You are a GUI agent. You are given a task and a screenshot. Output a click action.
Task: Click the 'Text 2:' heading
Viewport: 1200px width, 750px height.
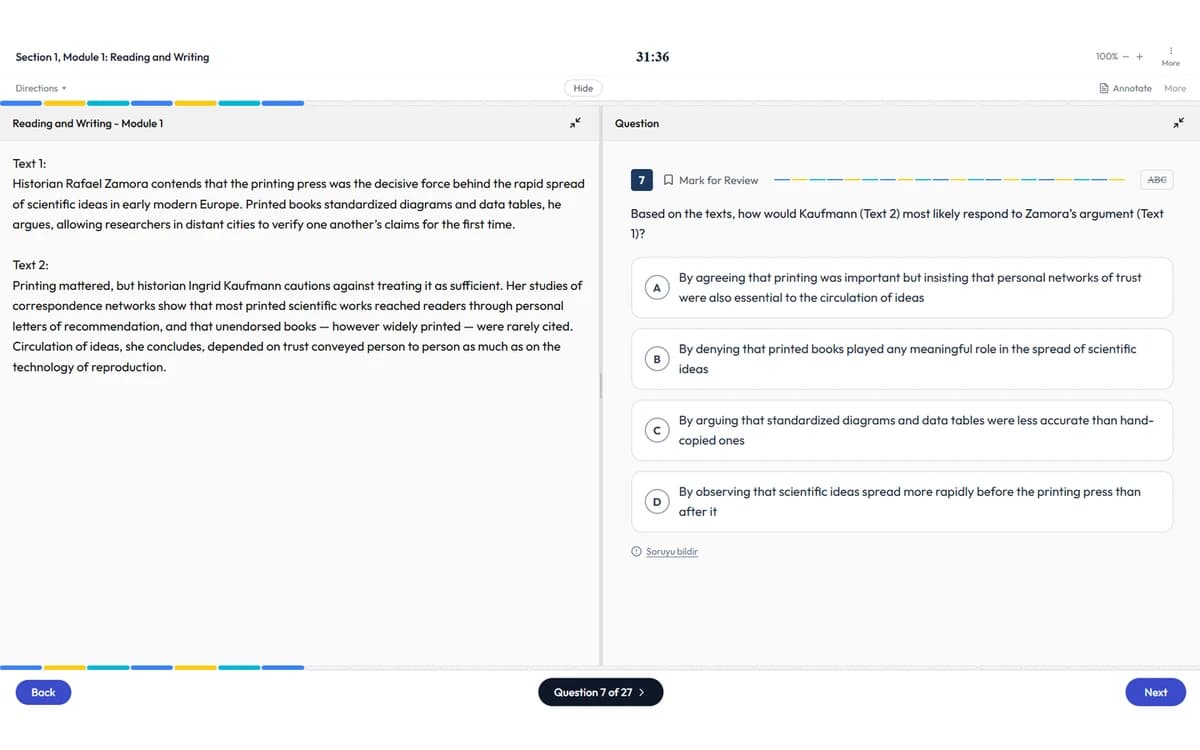click(x=30, y=265)
